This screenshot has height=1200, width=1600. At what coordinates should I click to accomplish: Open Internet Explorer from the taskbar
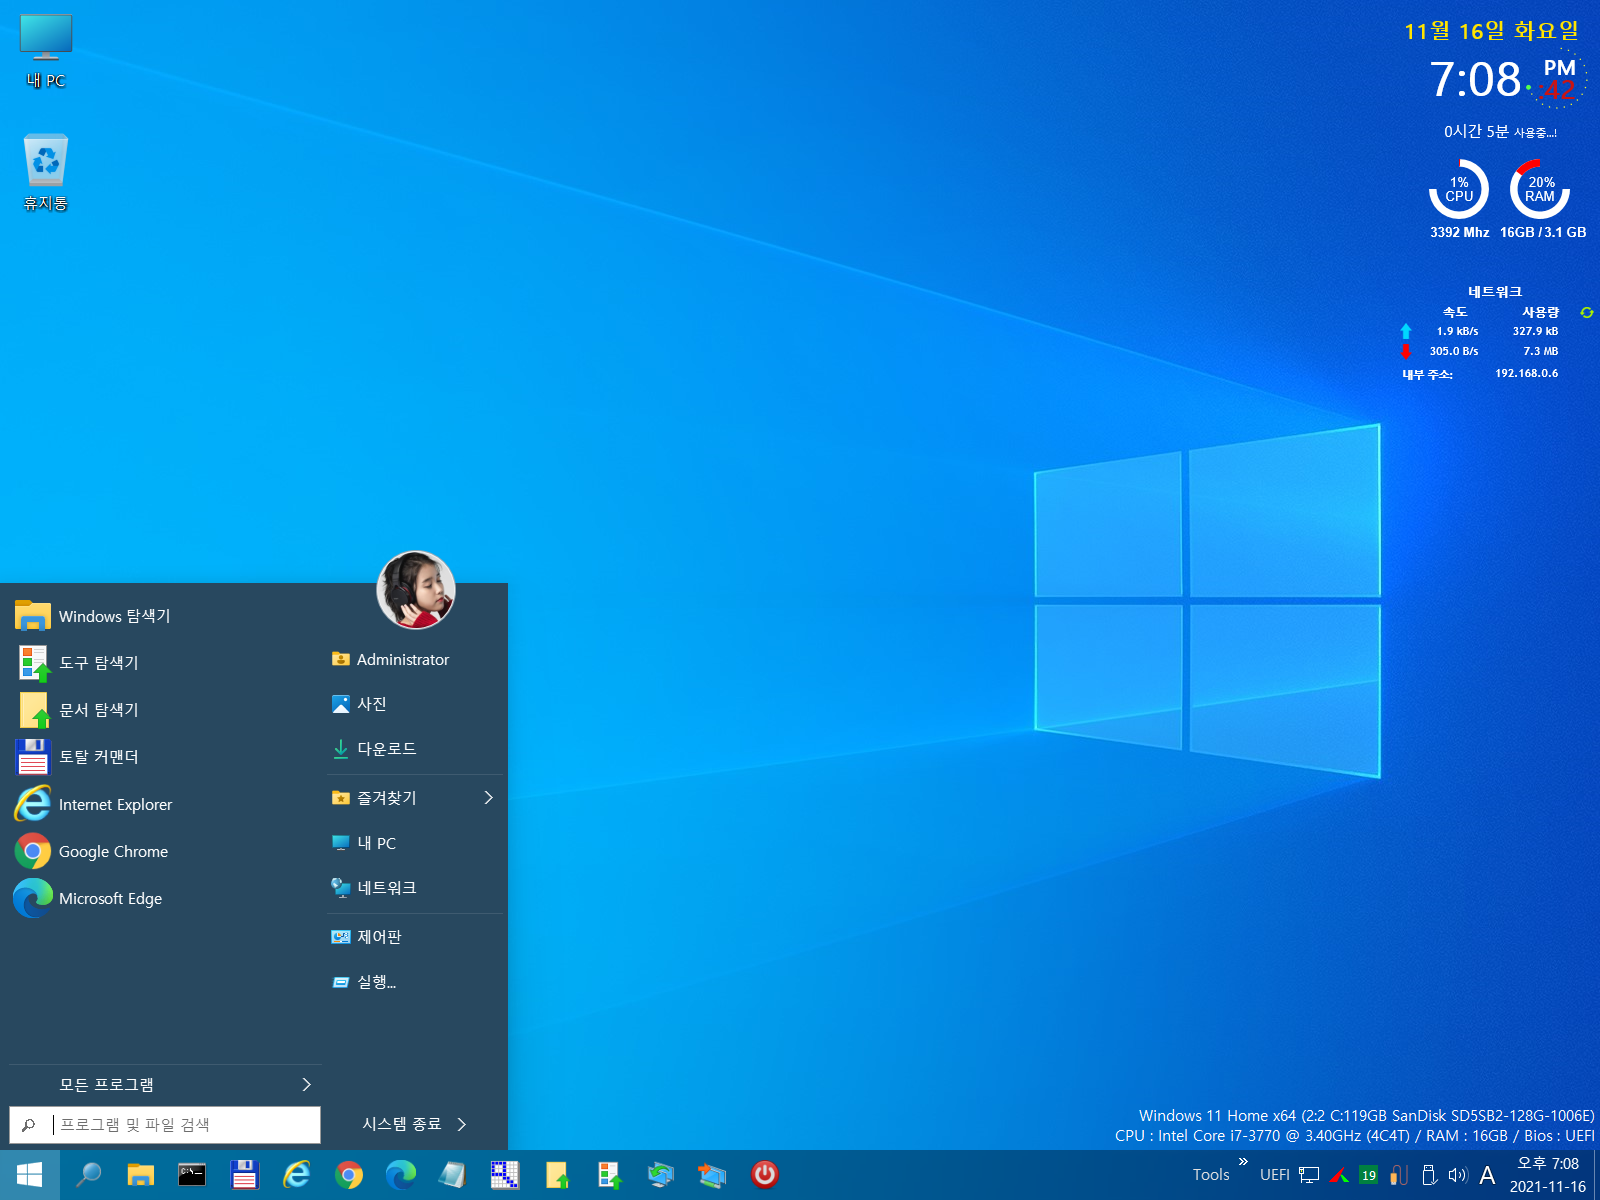pos(297,1175)
